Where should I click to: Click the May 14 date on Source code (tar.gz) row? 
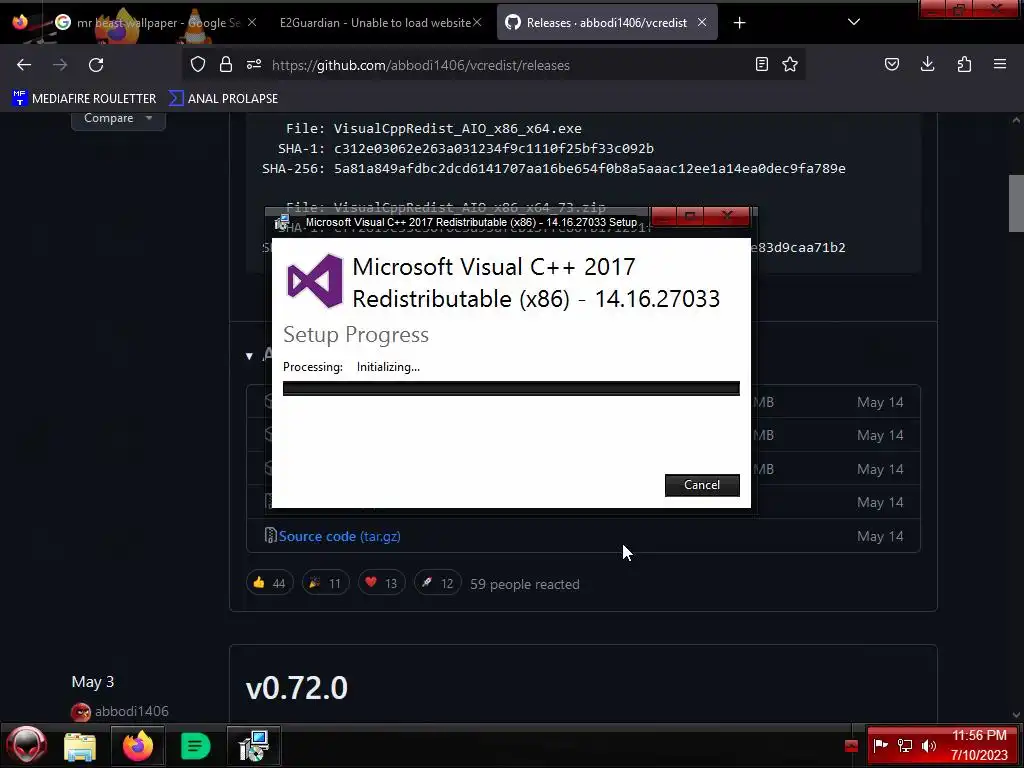pyautogui.click(x=880, y=536)
